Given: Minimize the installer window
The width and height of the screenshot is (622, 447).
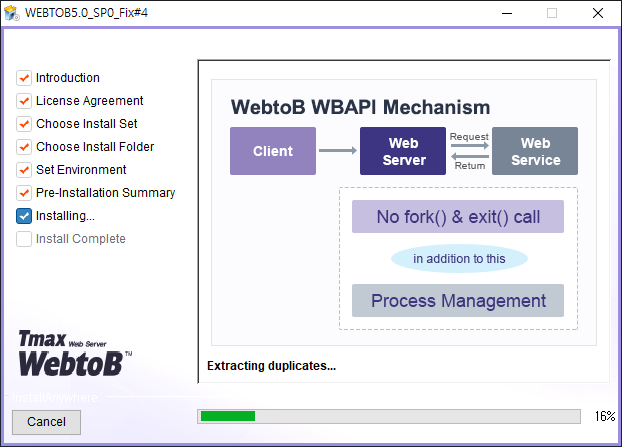Looking at the screenshot, I should click(x=507, y=13).
